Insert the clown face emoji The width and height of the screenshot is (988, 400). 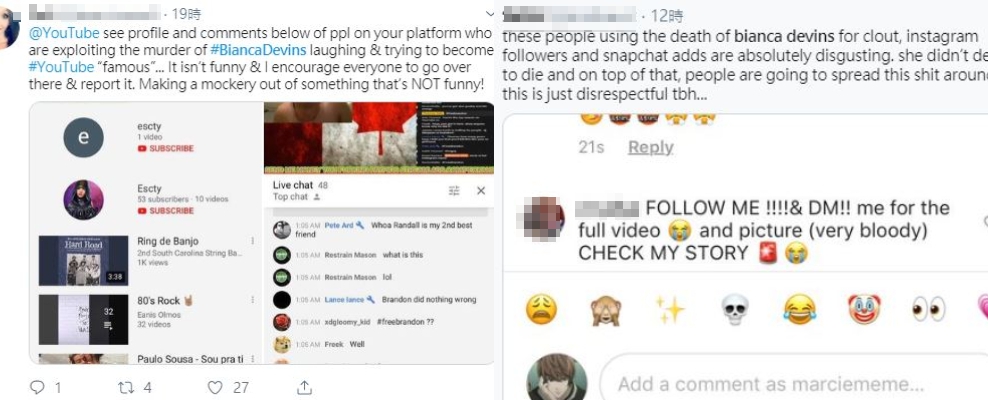[x=864, y=309]
